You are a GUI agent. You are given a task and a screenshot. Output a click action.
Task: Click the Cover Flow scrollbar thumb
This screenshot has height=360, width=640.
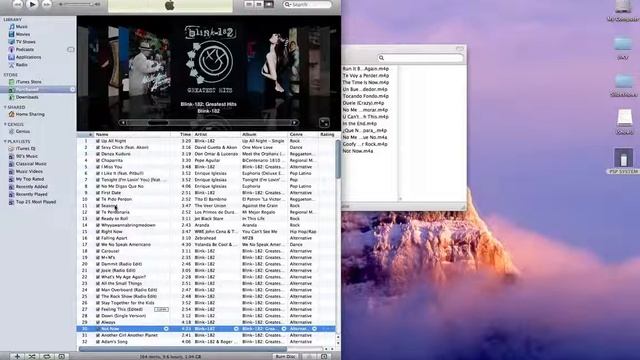point(158,122)
